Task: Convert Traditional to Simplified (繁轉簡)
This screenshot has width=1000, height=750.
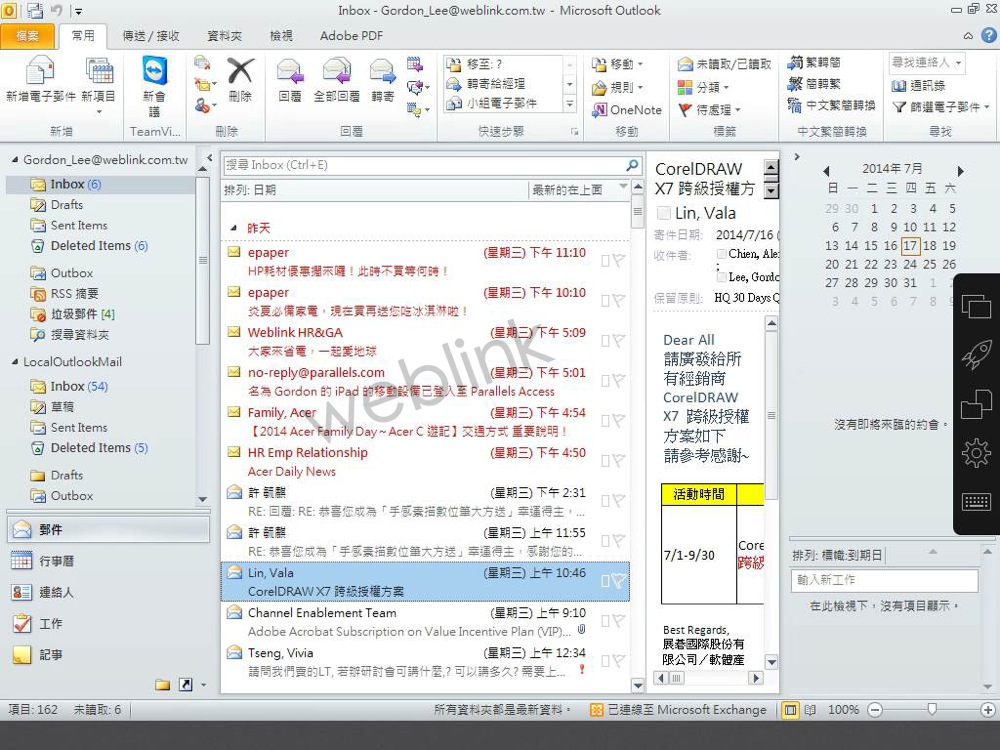Action: 814,62
